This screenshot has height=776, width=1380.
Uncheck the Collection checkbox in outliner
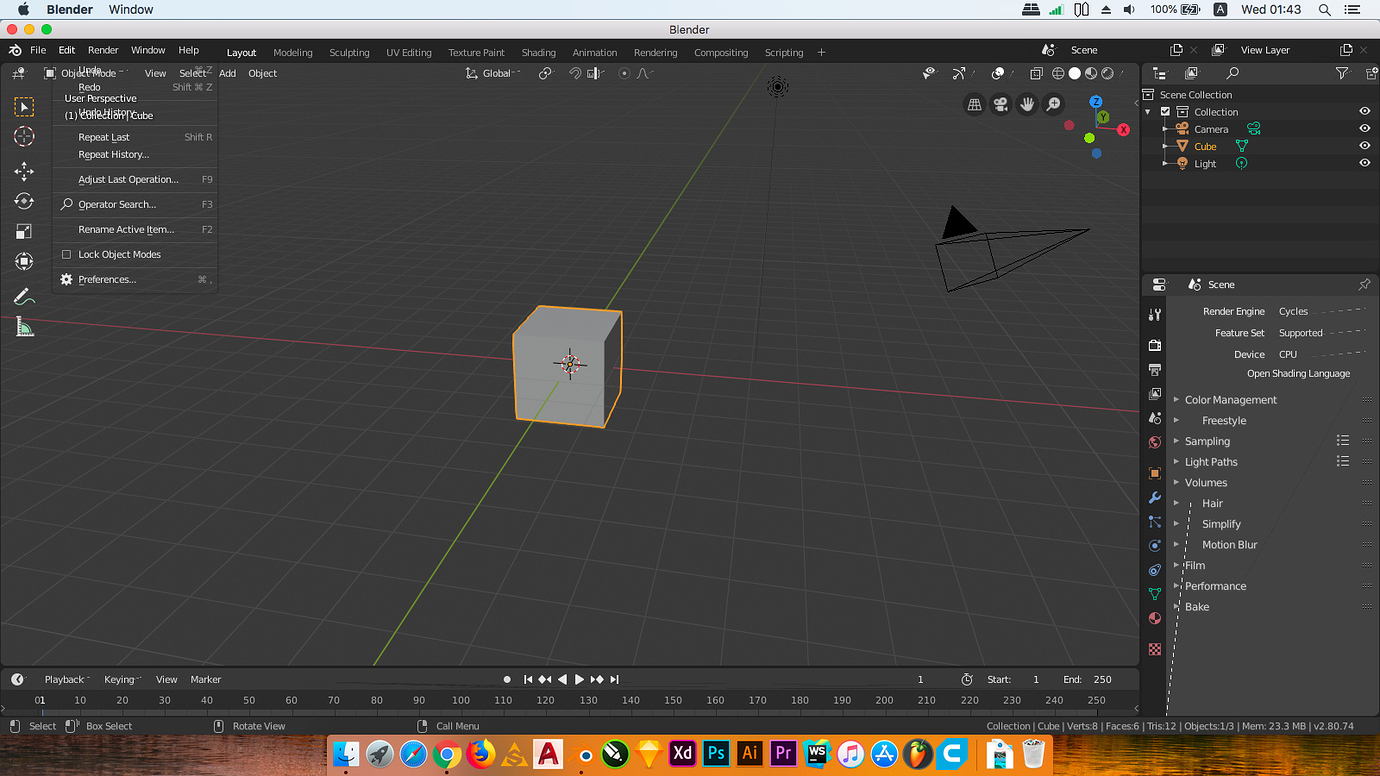pyautogui.click(x=1165, y=112)
